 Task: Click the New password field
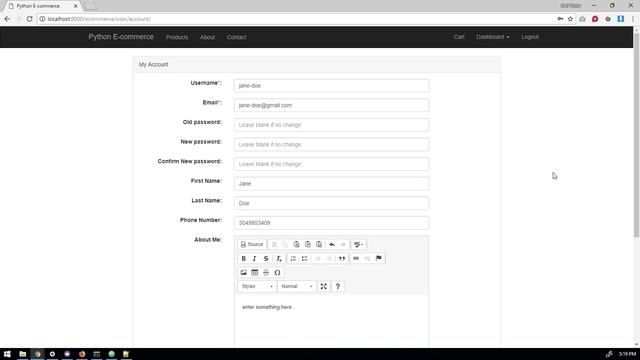point(331,144)
